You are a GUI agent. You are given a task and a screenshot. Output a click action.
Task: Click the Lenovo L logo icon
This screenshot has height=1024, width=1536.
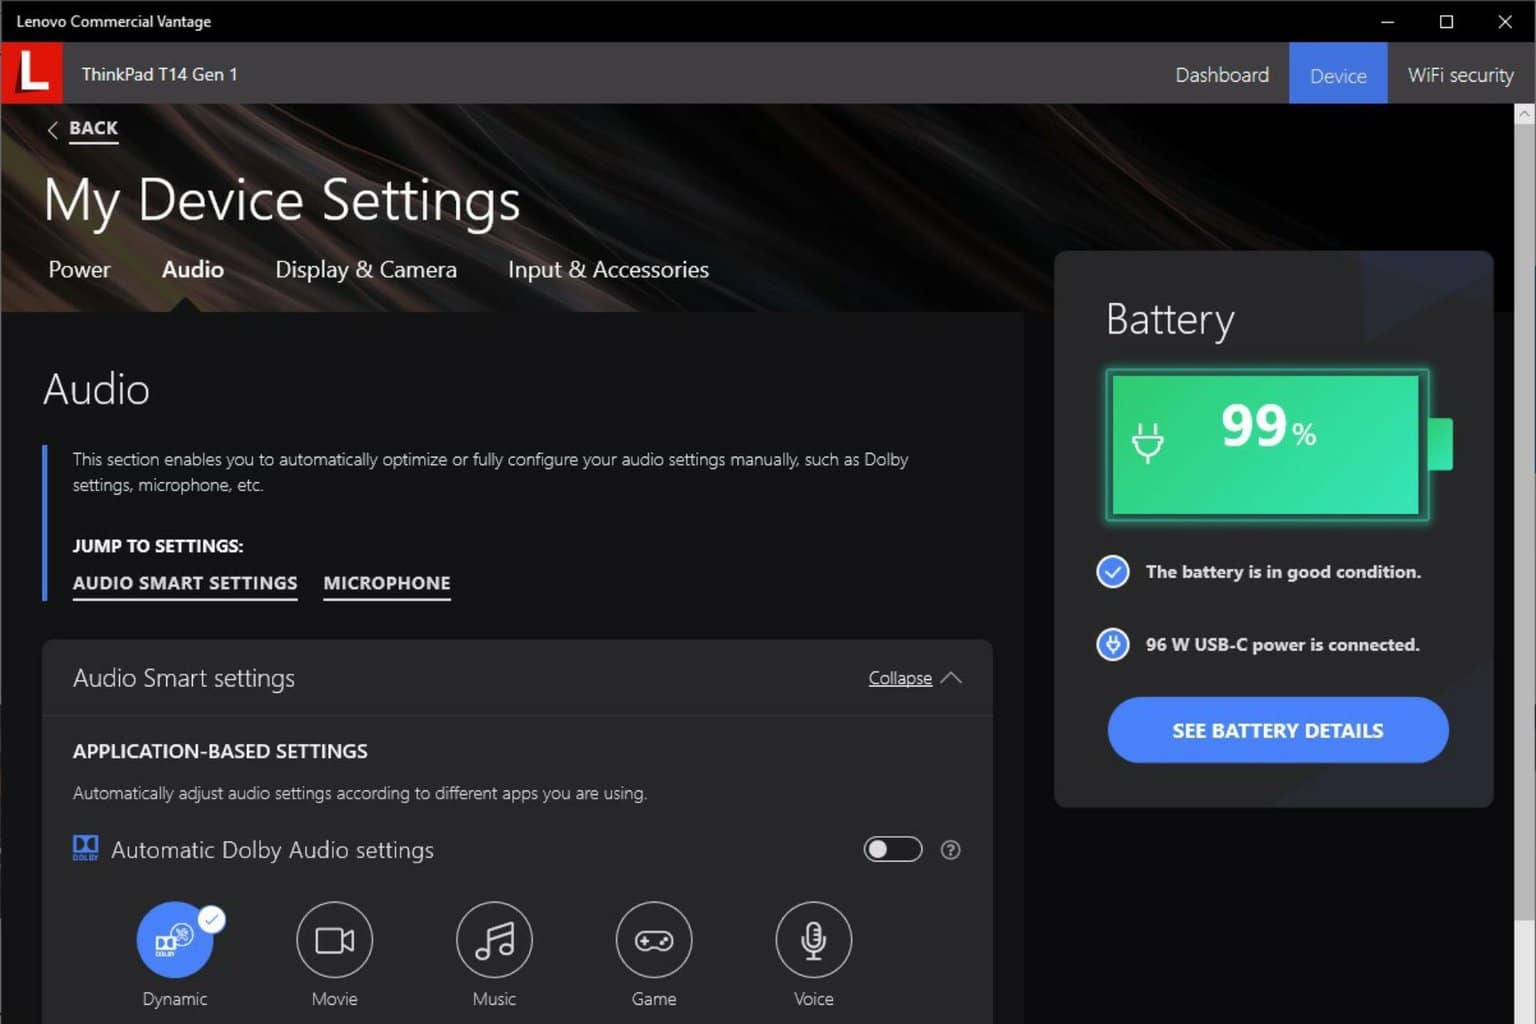pos(31,73)
